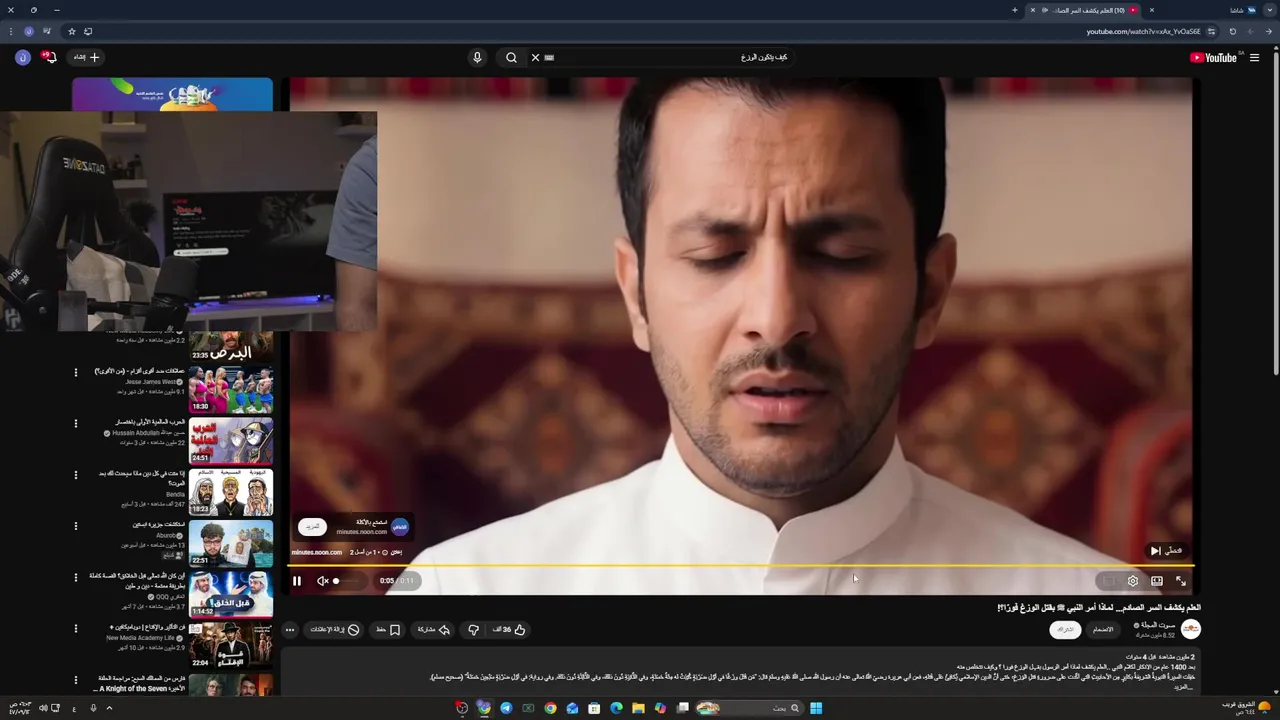Image resolution: width=1280 pixels, height=720 pixels.
Task: Open the ad's visit-site button
Action: 312,526
